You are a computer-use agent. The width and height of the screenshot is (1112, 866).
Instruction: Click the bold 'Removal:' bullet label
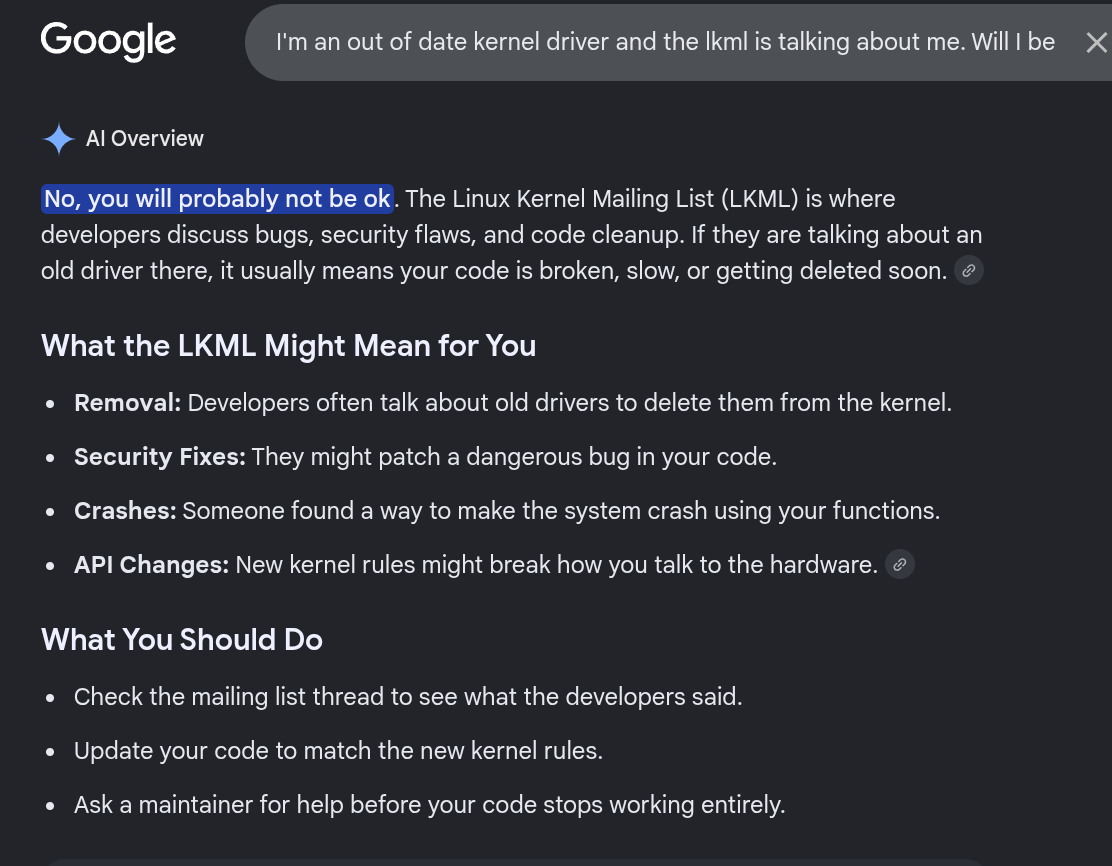[128, 403]
